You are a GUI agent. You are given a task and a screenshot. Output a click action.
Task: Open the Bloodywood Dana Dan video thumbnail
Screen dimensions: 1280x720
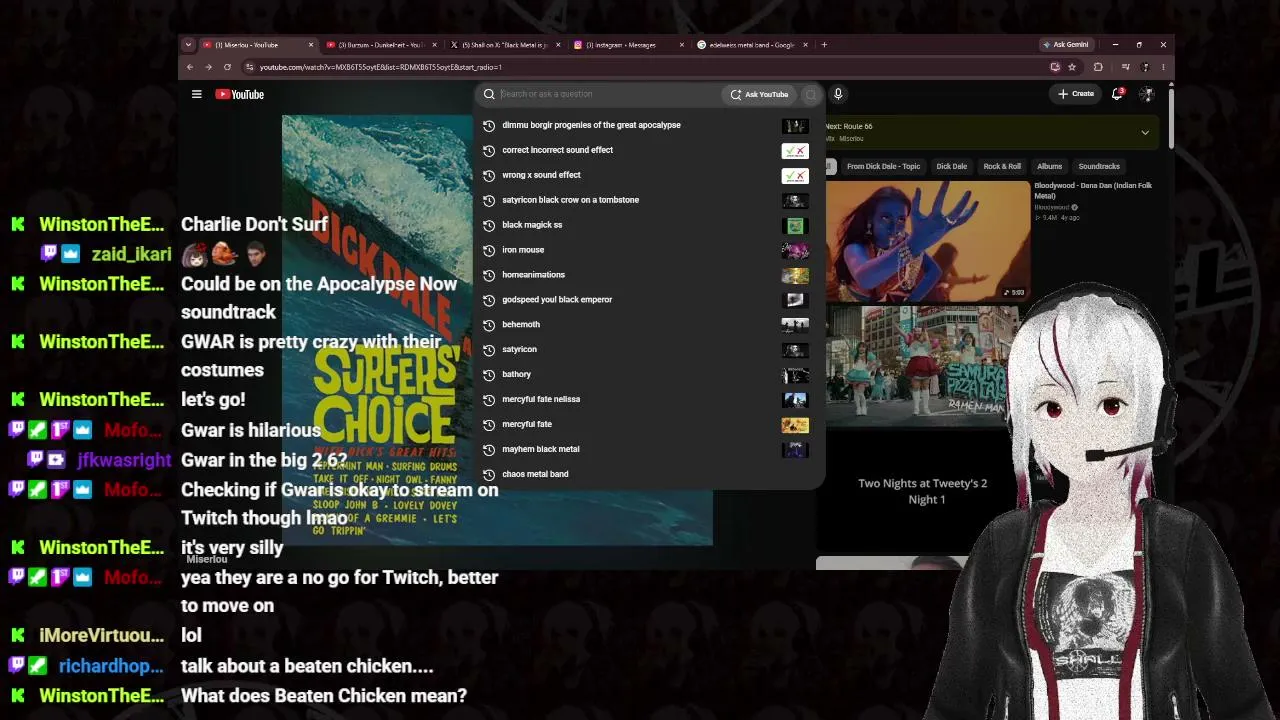(x=927, y=241)
